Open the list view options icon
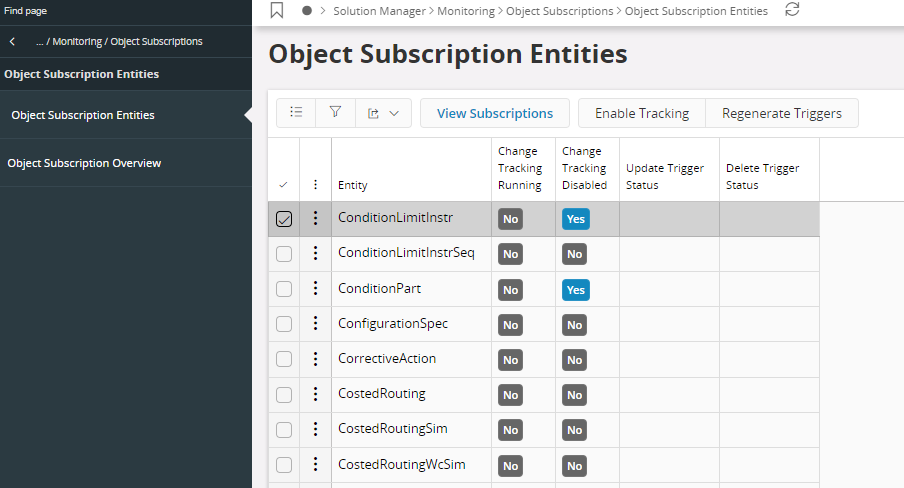Image resolution: width=904 pixels, height=488 pixels. [296, 113]
